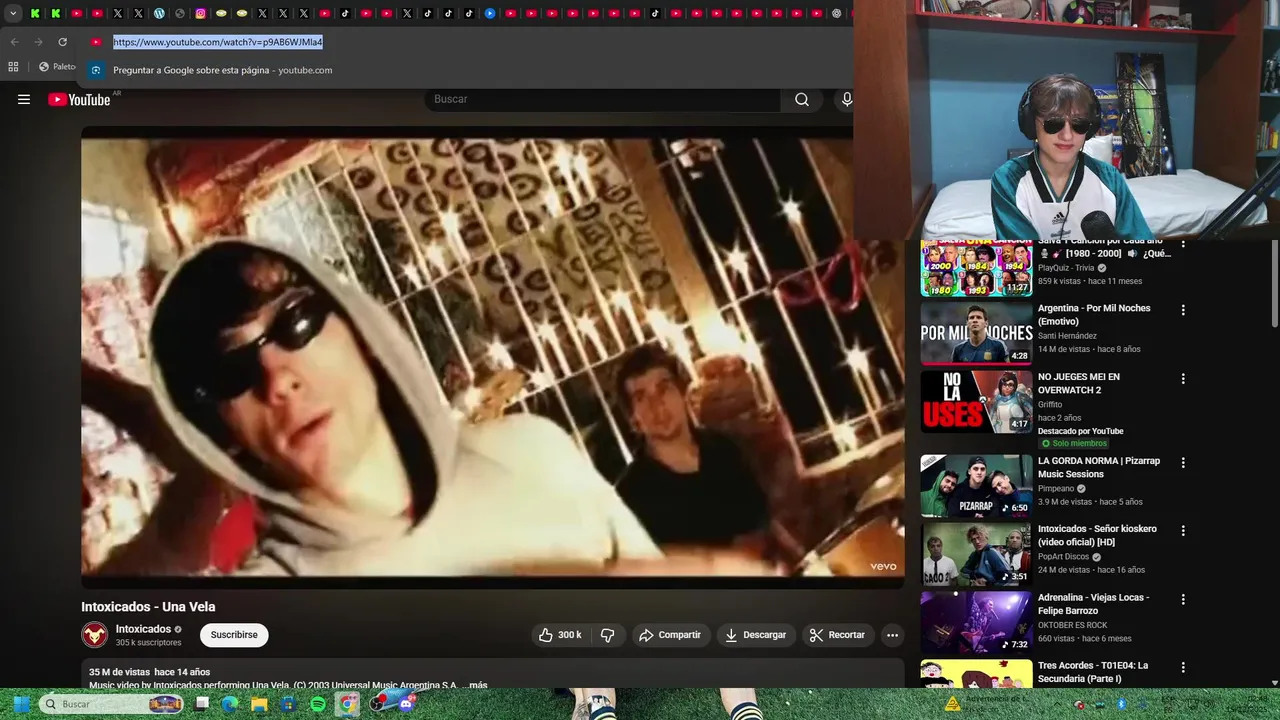Viewport: 1280px width, 720px height.
Task: Reload the page in the browser
Action: point(62,42)
